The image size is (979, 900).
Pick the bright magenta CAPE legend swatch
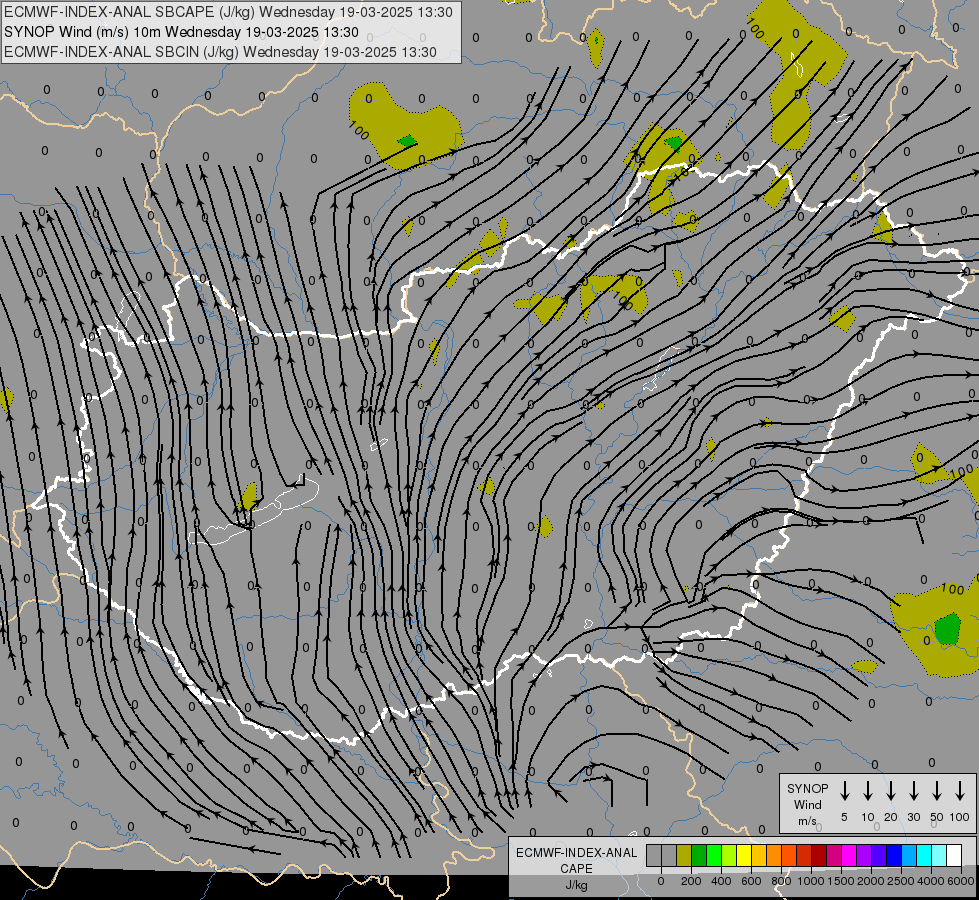(849, 856)
